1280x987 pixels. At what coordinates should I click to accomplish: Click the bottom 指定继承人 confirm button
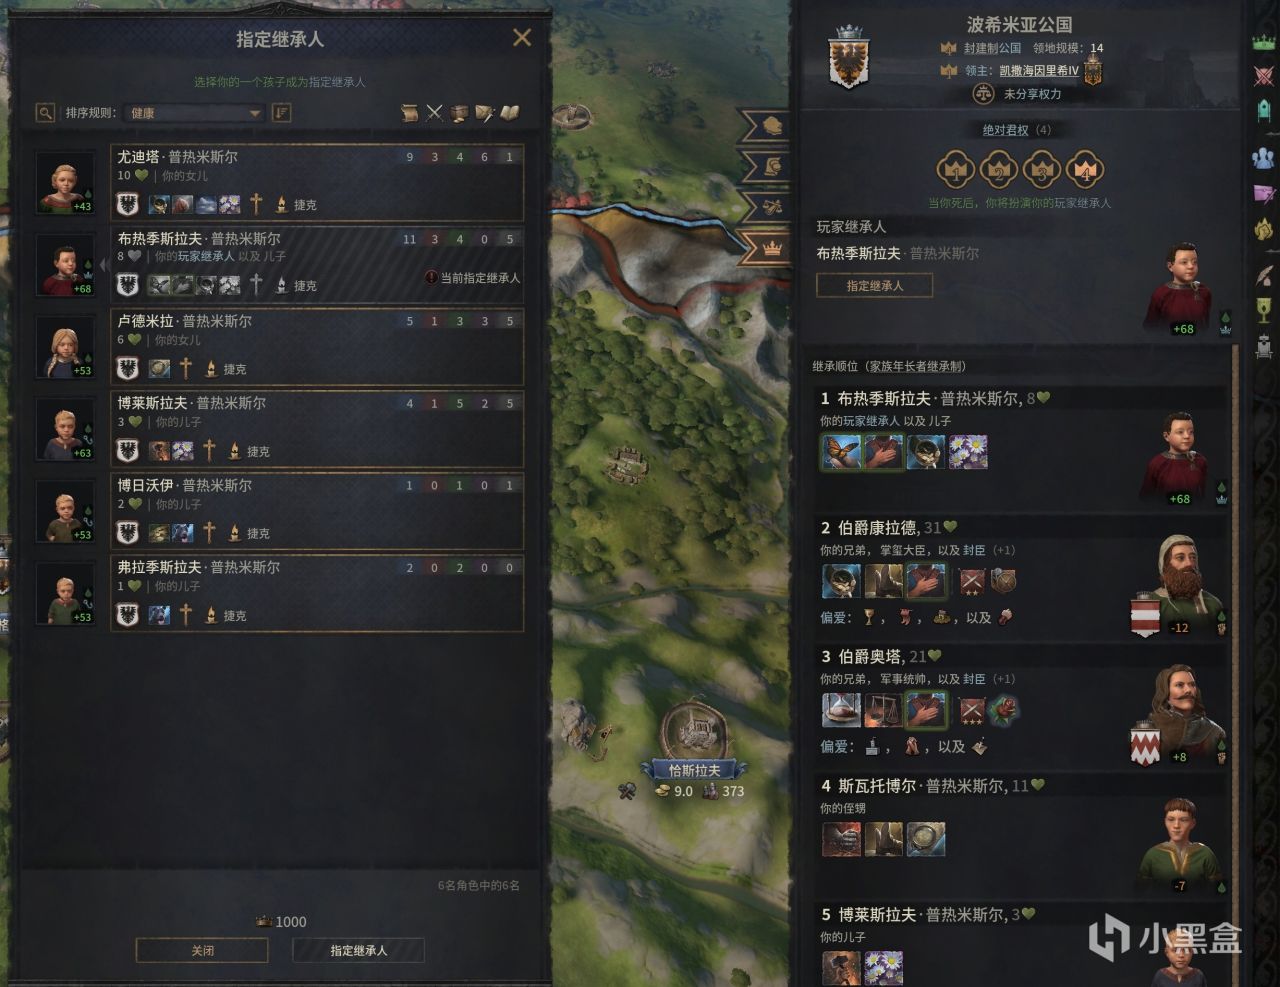point(359,950)
